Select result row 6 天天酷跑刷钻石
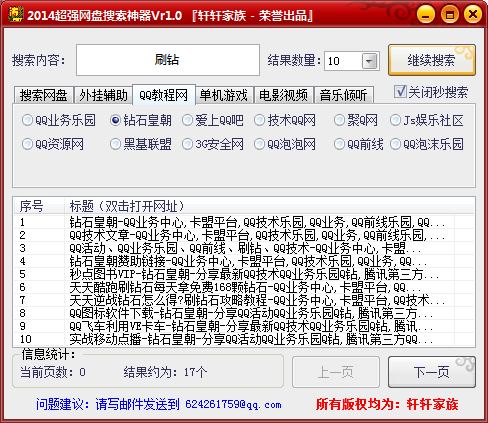 pyautogui.click(x=244, y=287)
